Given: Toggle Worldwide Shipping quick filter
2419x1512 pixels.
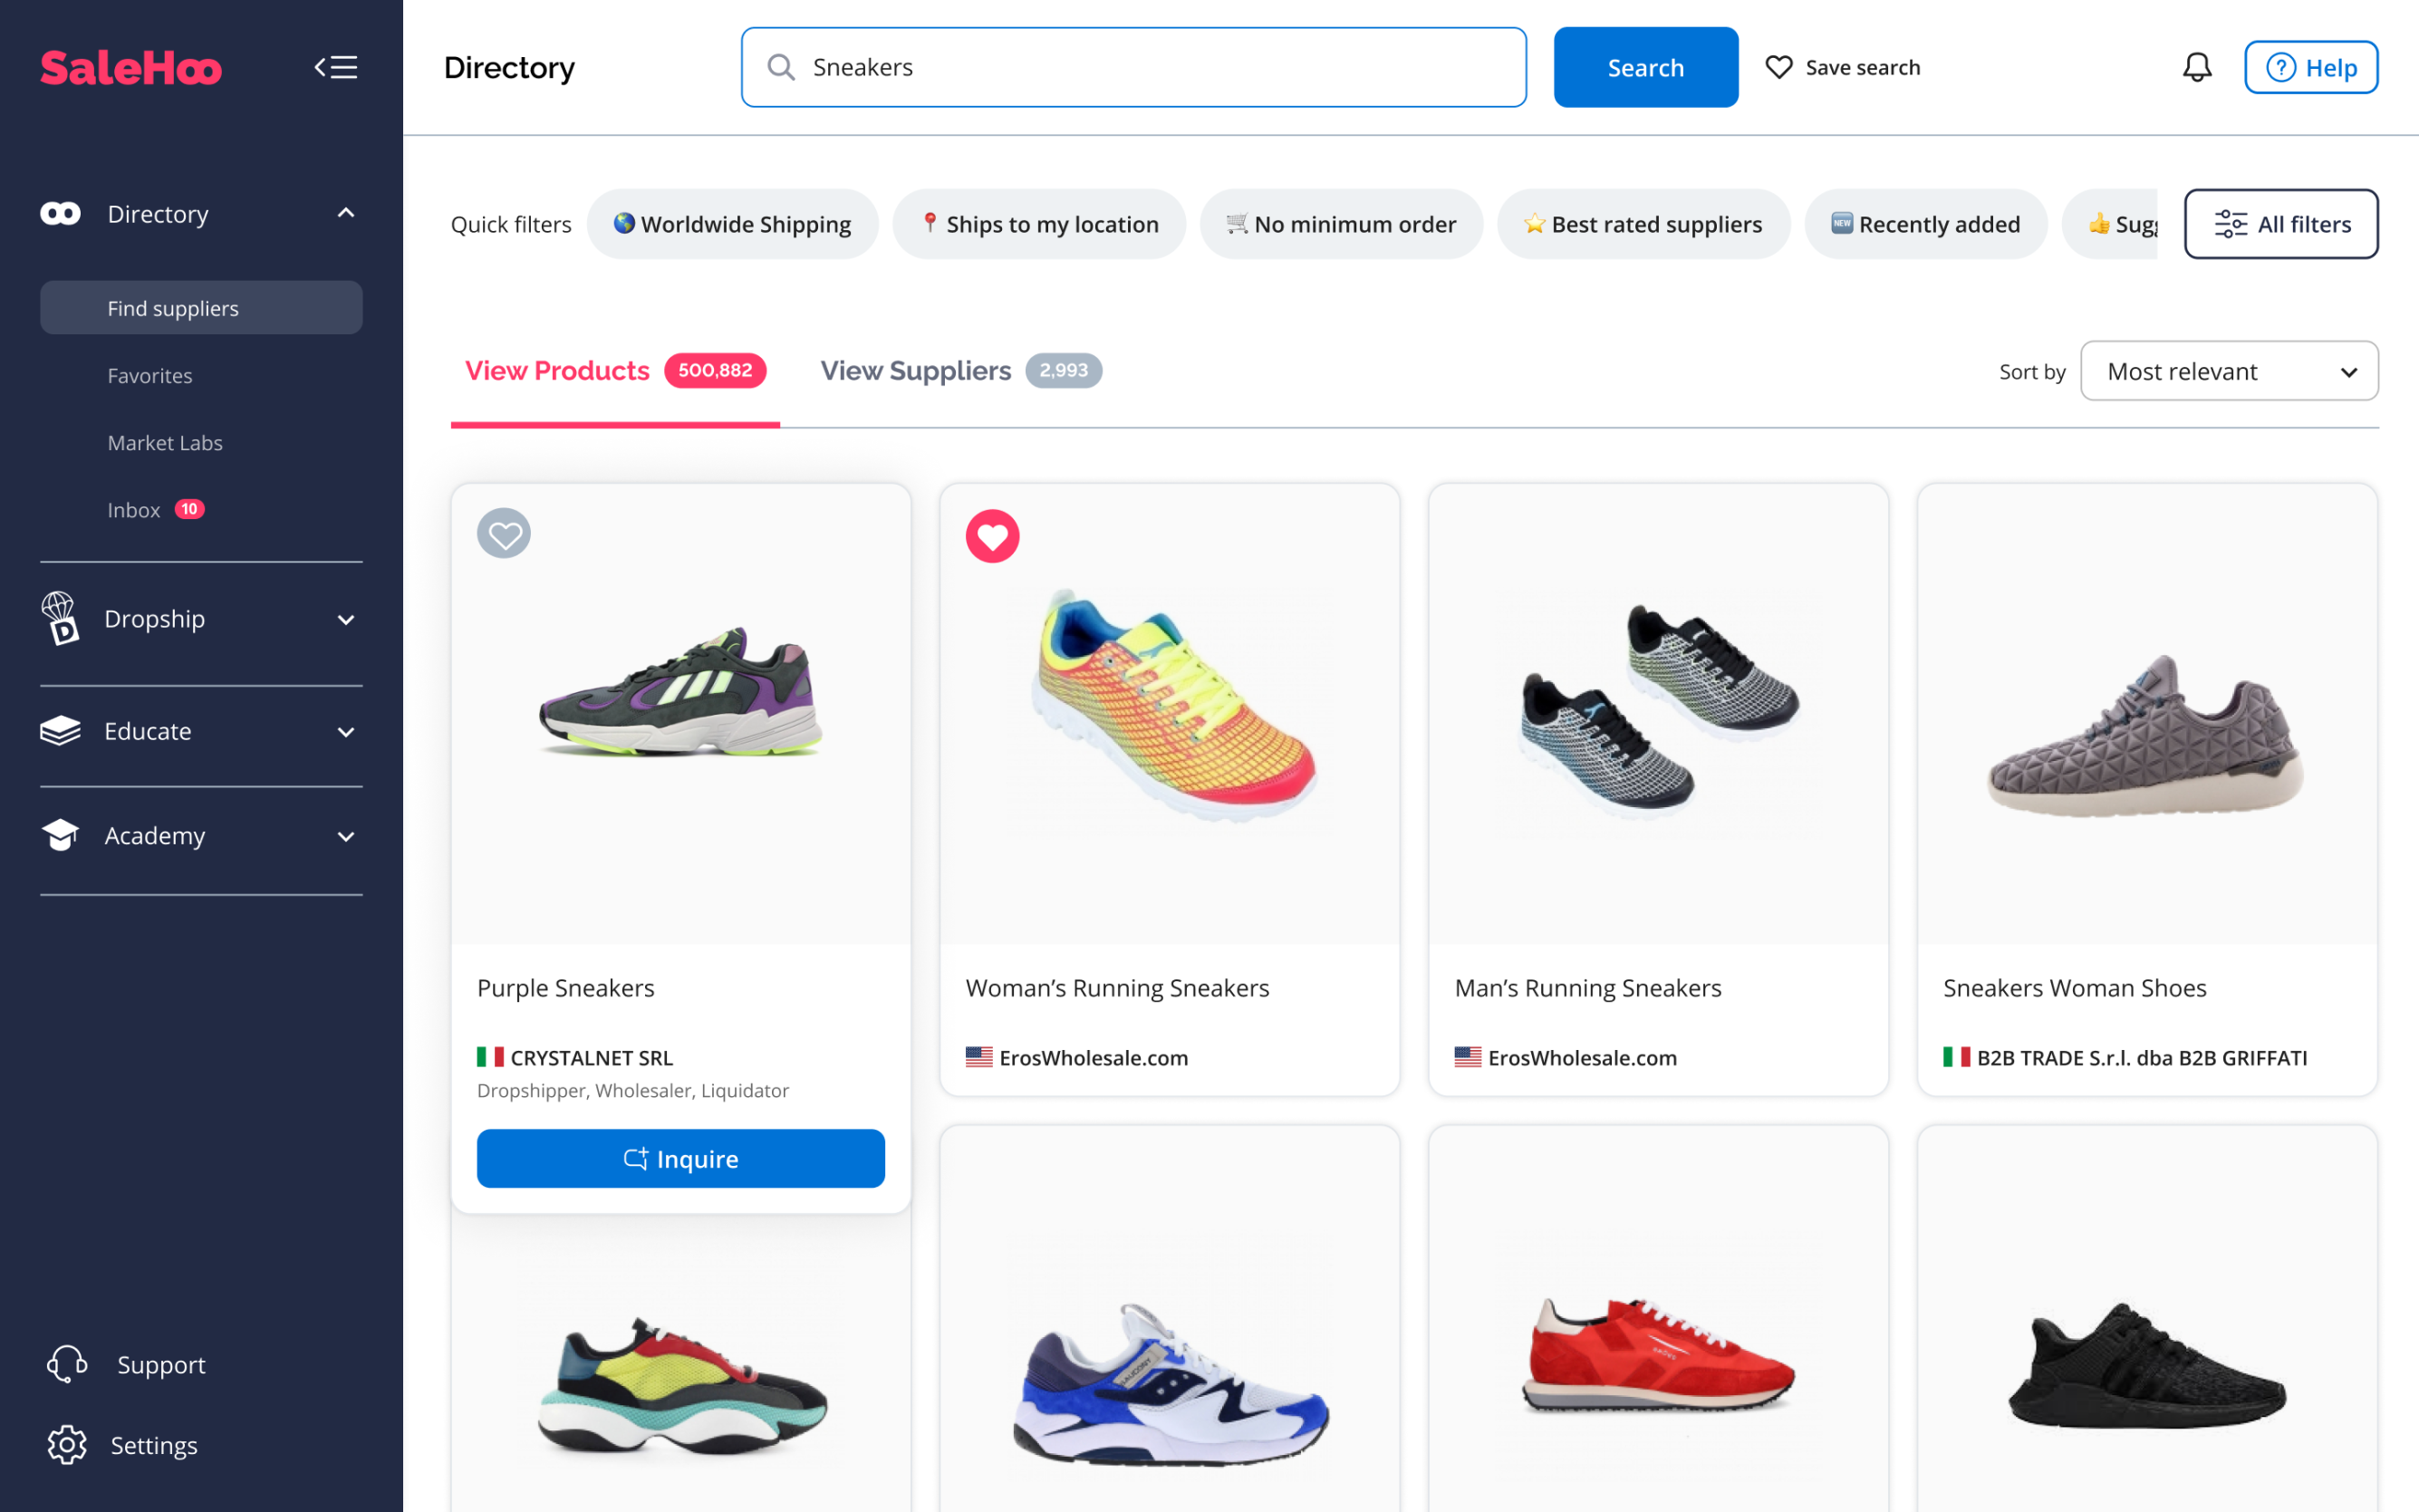Looking at the screenshot, I should pyautogui.click(x=732, y=224).
